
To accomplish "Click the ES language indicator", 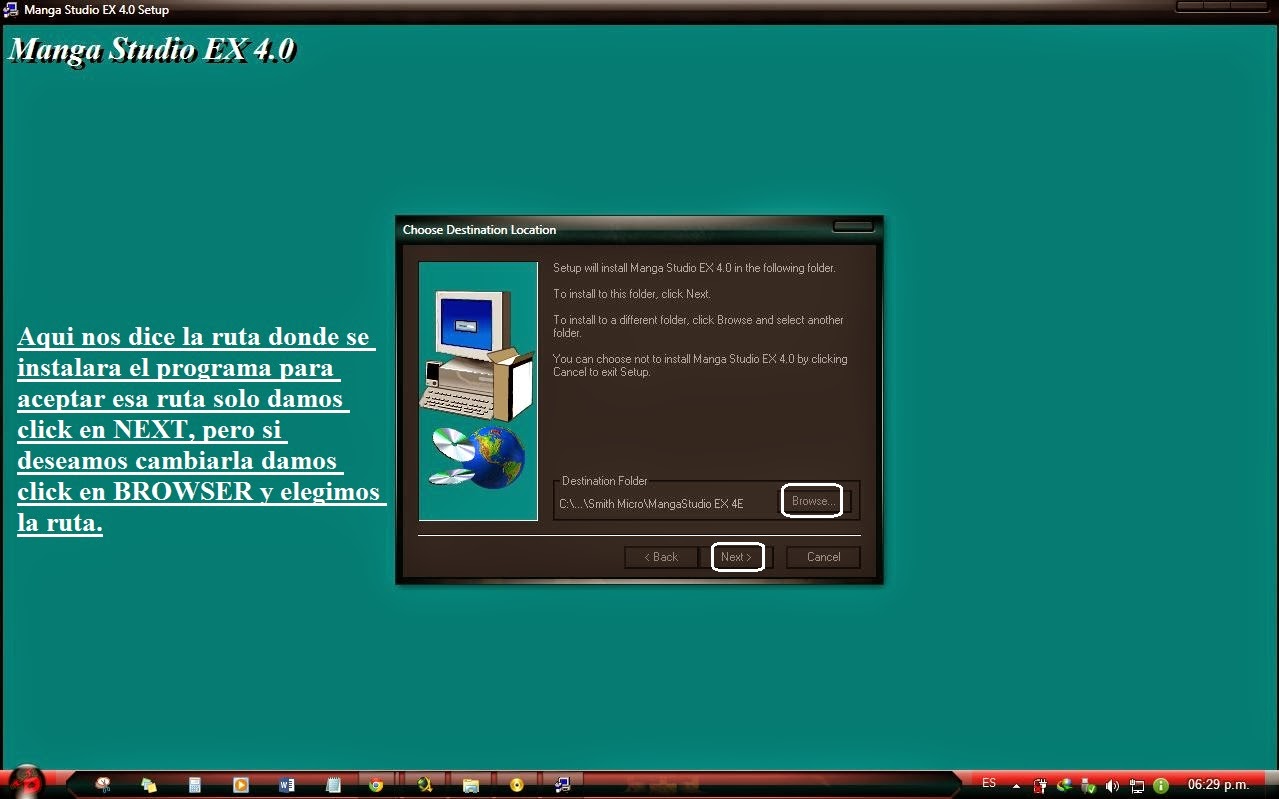I will click(x=989, y=783).
